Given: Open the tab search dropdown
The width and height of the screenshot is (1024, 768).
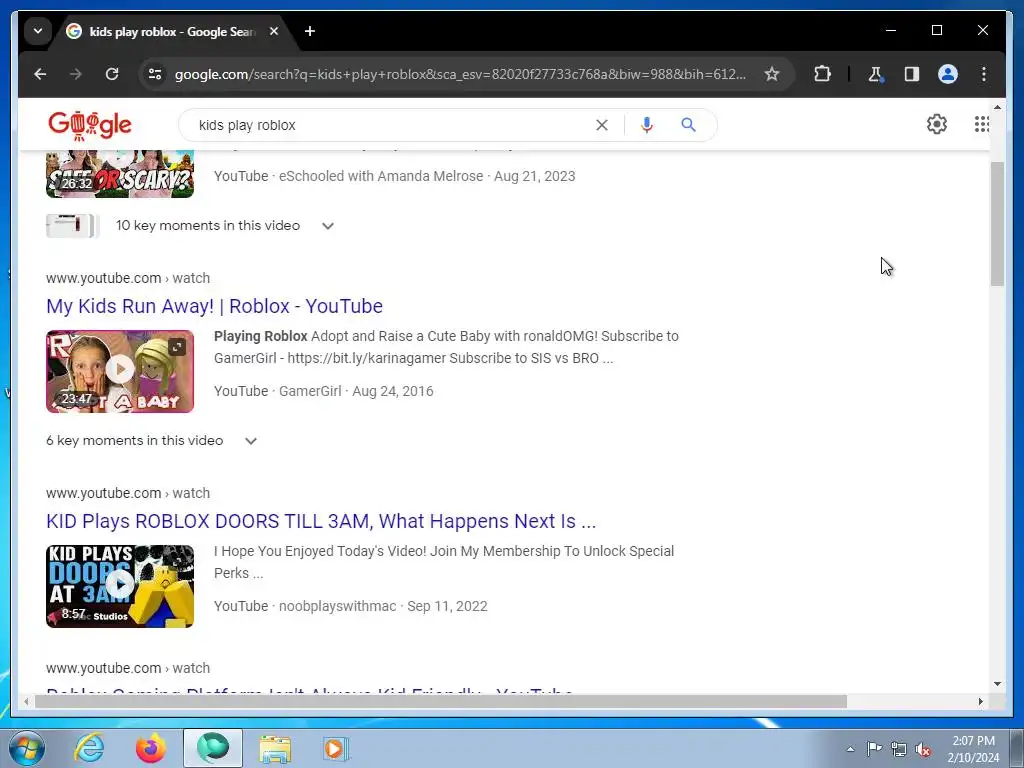Looking at the screenshot, I should (38, 31).
